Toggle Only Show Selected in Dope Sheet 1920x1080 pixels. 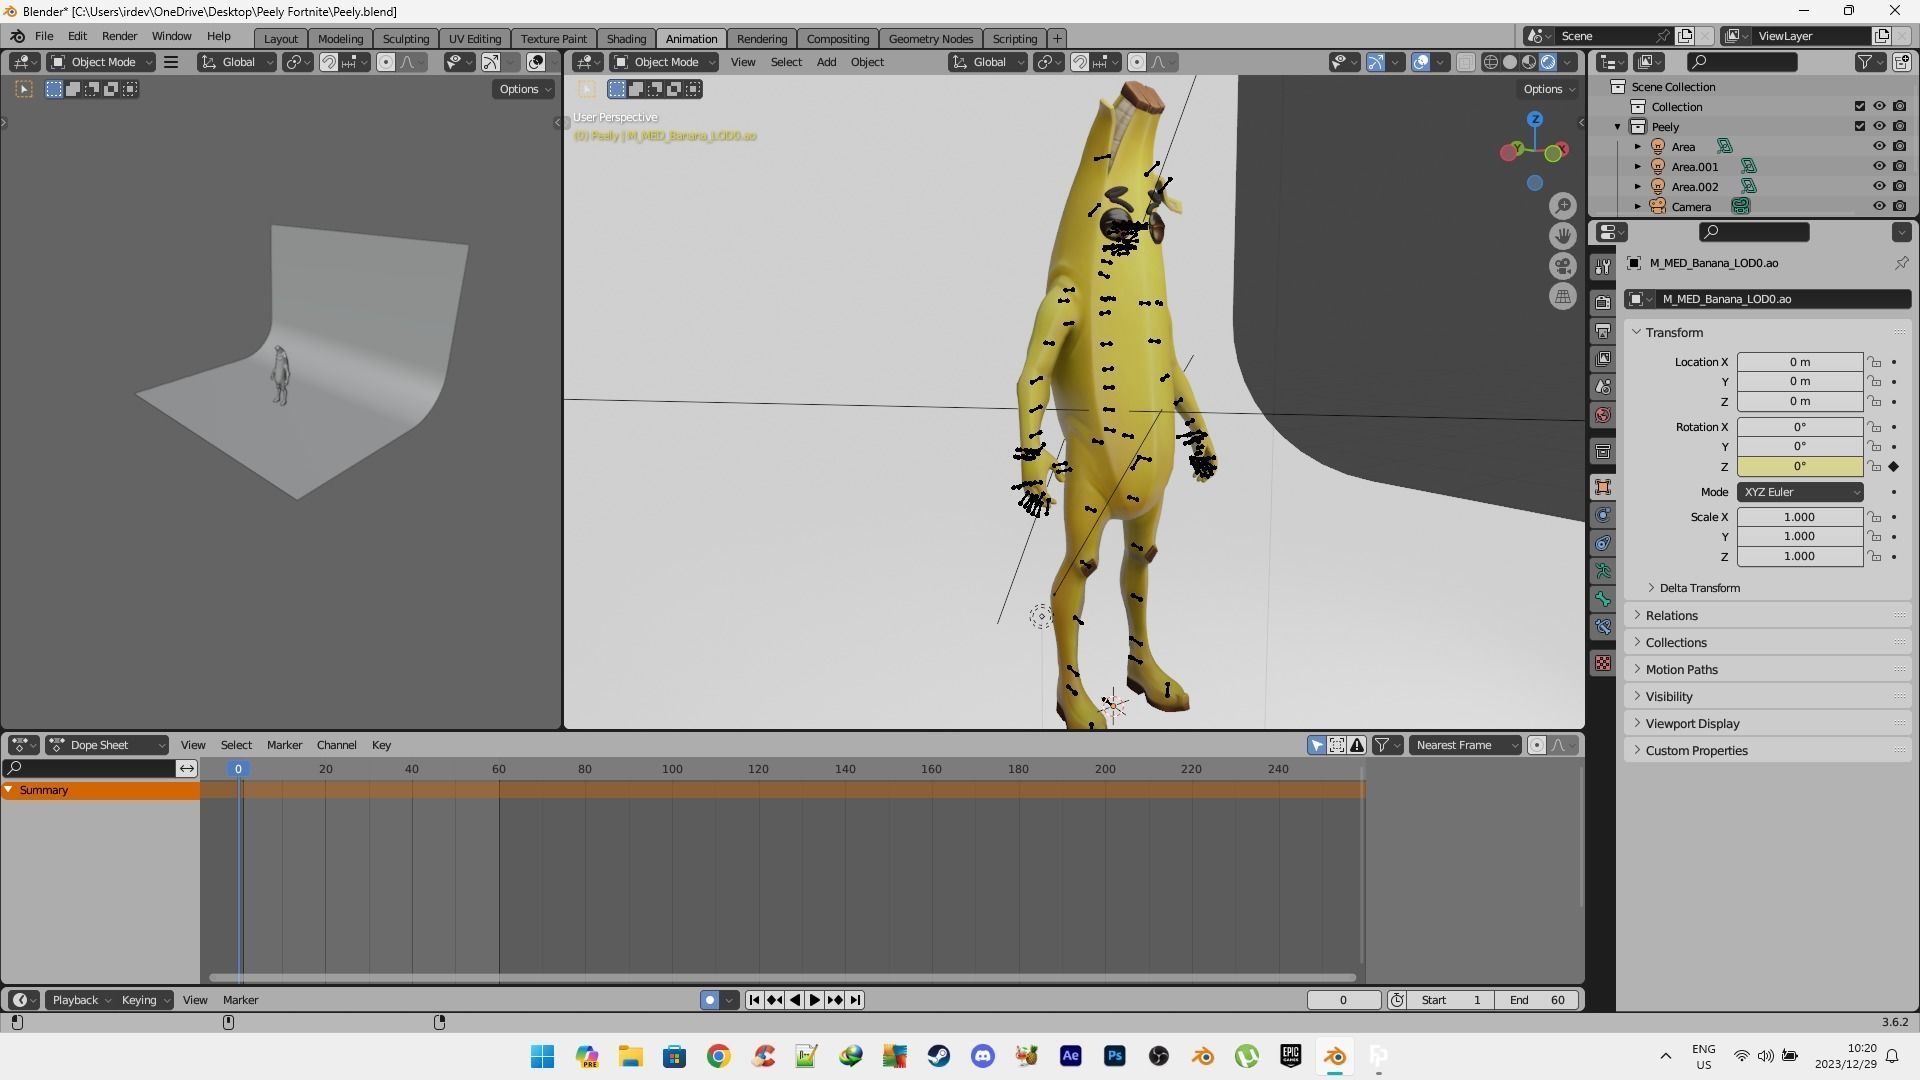click(x=1317, y=745)
